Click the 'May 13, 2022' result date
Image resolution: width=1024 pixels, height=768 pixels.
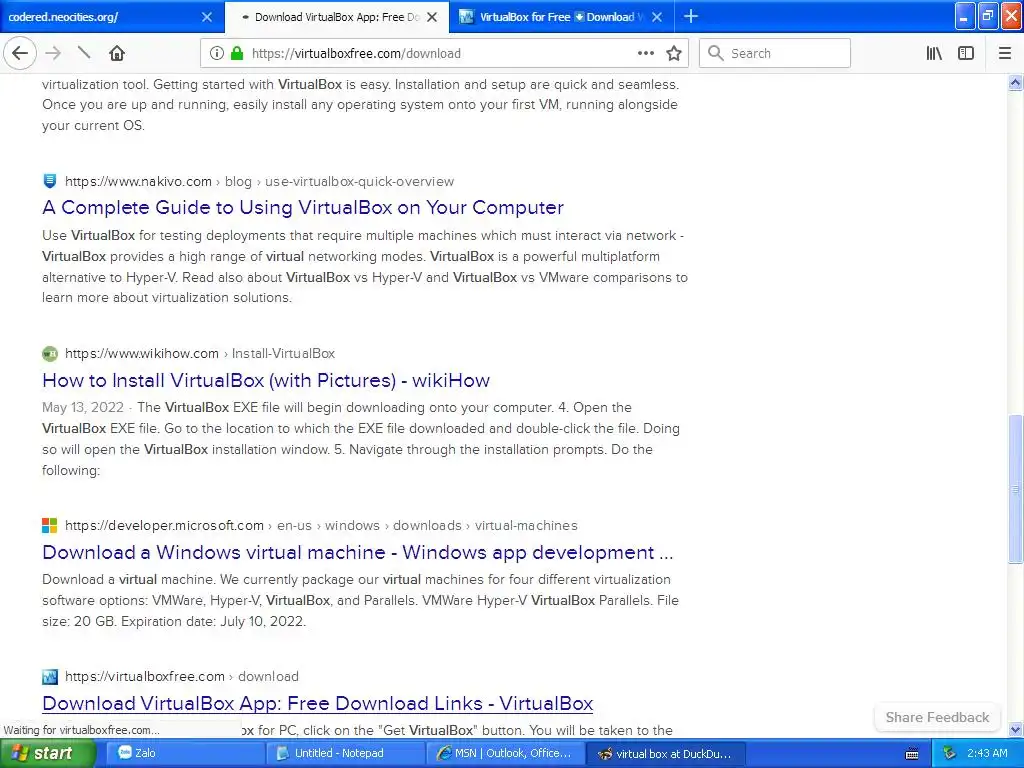82,408
